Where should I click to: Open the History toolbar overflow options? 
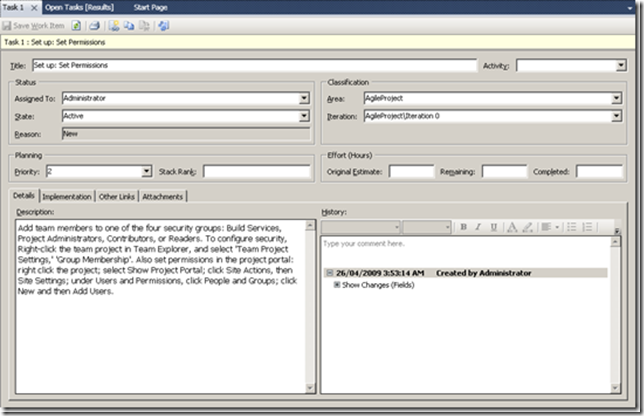click(617, 231)
